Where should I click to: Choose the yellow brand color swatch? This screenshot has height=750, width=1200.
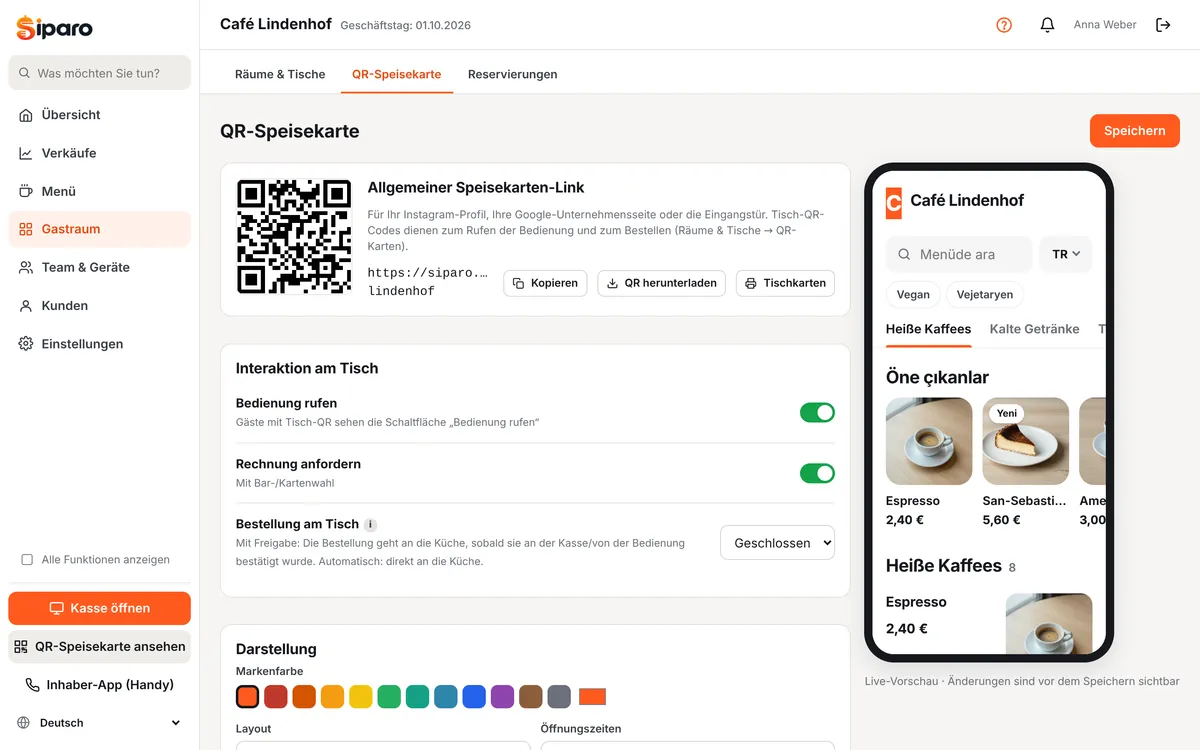click(361, 696)
